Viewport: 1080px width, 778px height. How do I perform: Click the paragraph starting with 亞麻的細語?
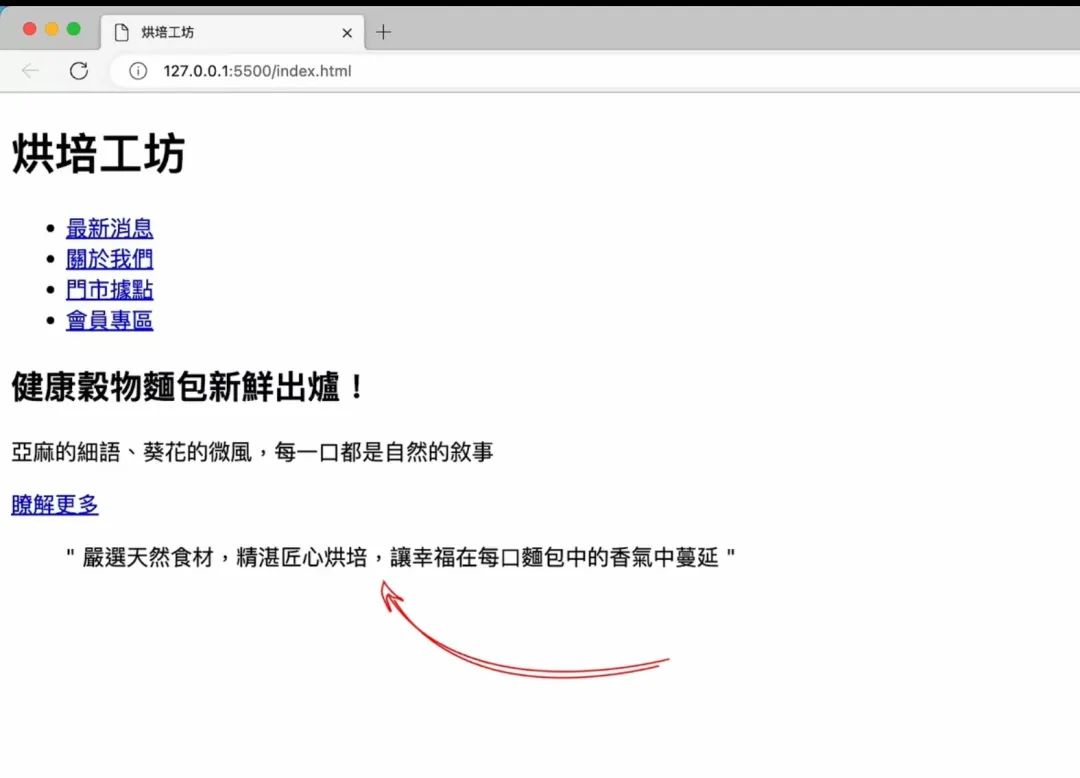coord(252,453)
